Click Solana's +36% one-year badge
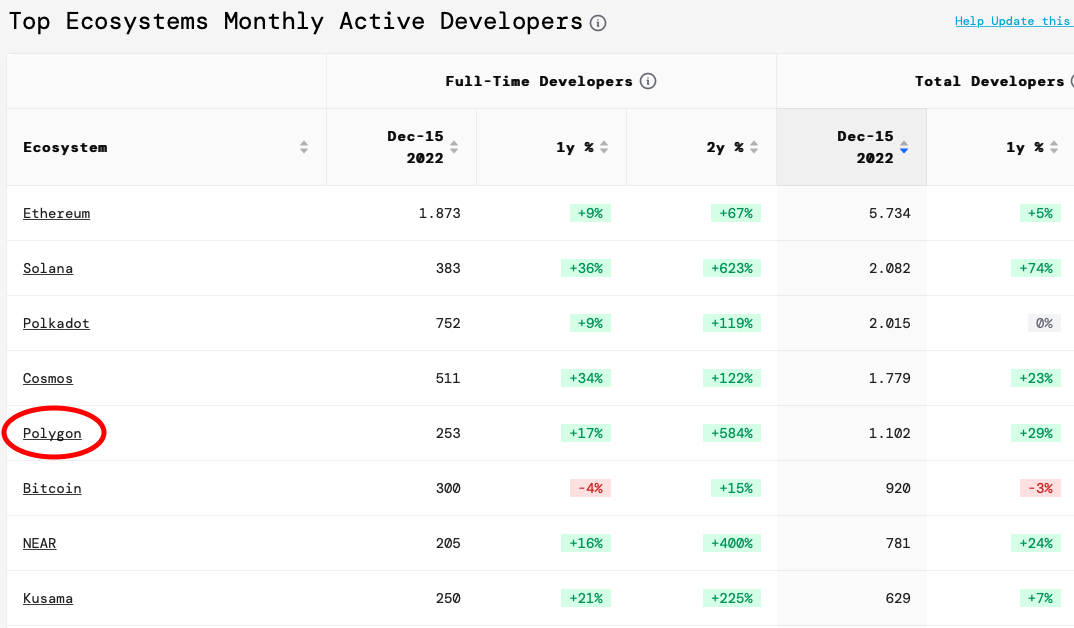 [x=586, y=268]
